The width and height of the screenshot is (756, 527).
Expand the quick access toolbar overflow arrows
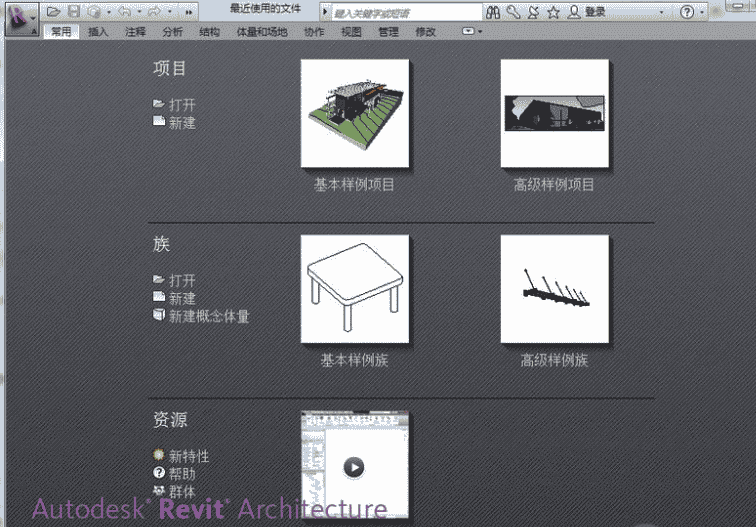coord(189,13)
